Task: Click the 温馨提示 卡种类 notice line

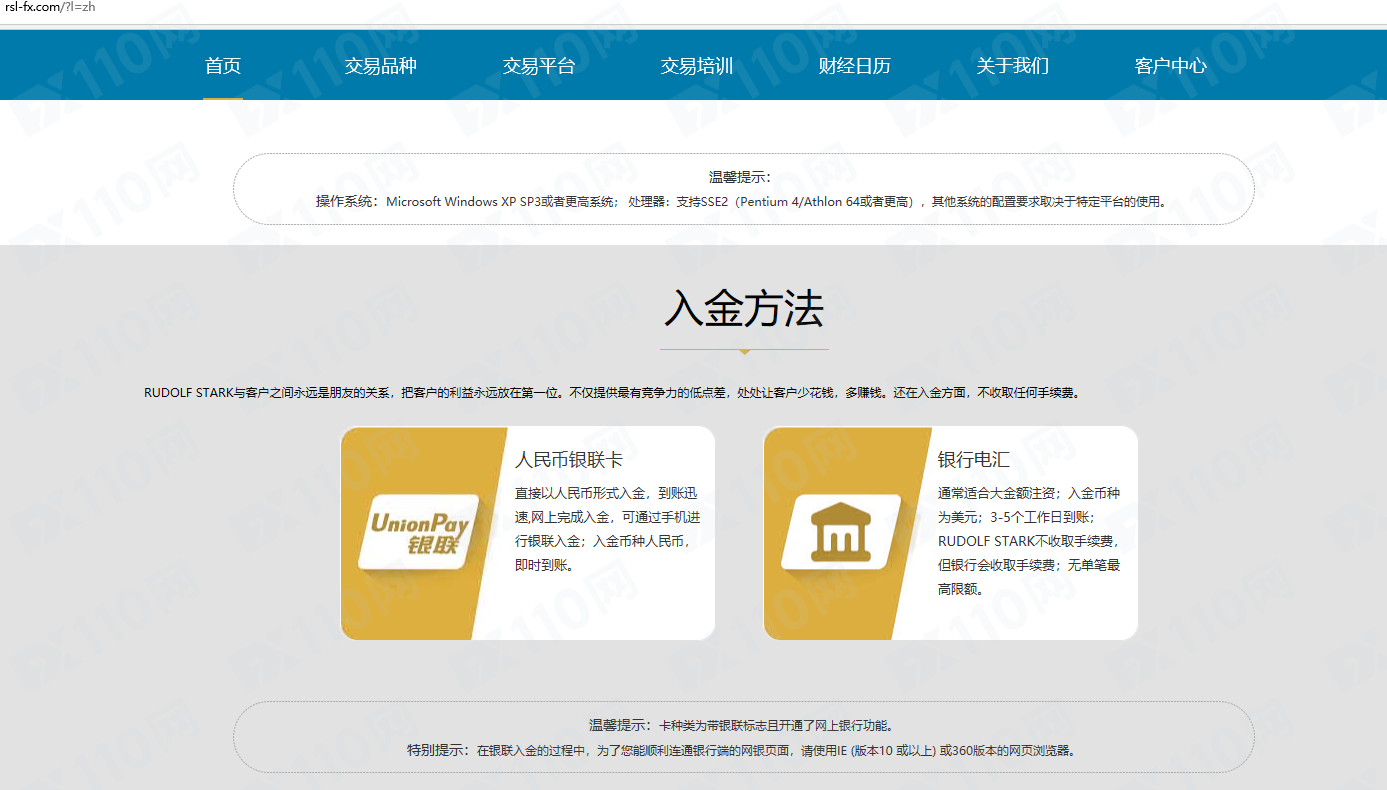Action: (741, 725)
